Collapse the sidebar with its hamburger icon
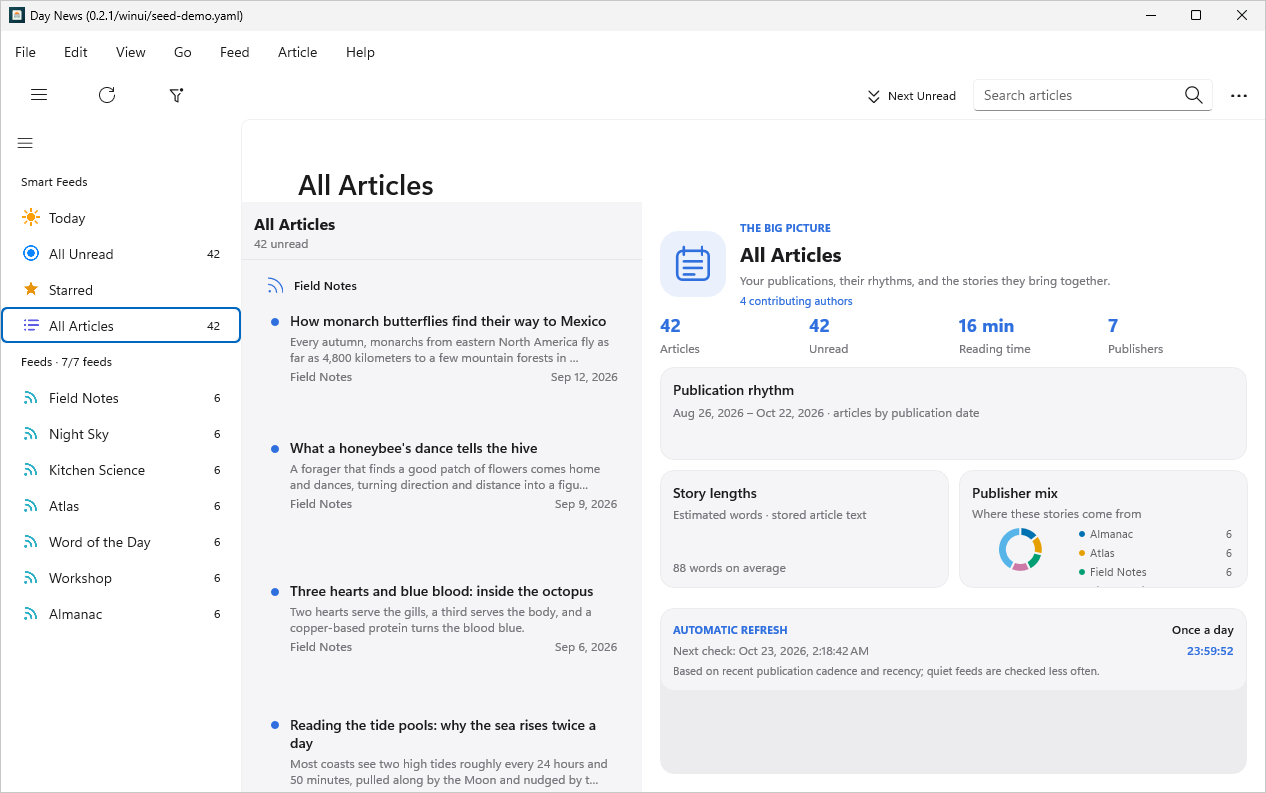The width and height of the screenshot is (1266, 793). [25, 143]
